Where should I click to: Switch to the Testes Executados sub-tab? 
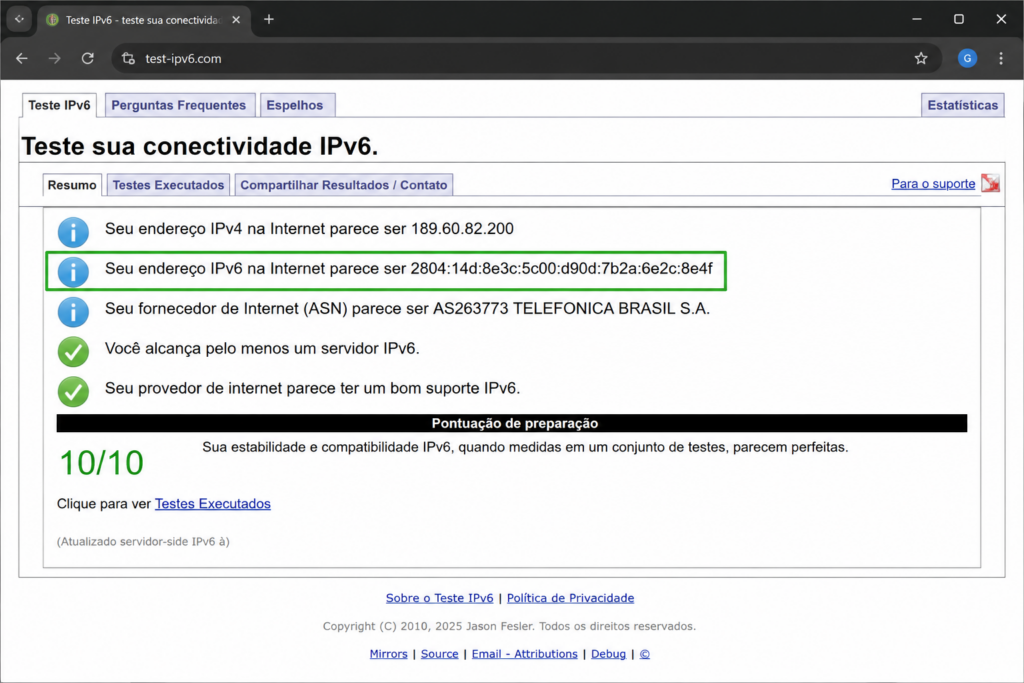(x=168, y=185)
